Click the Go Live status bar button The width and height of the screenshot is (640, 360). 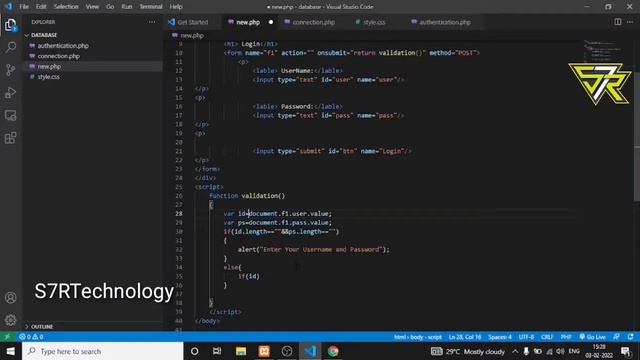click(592, 337)
